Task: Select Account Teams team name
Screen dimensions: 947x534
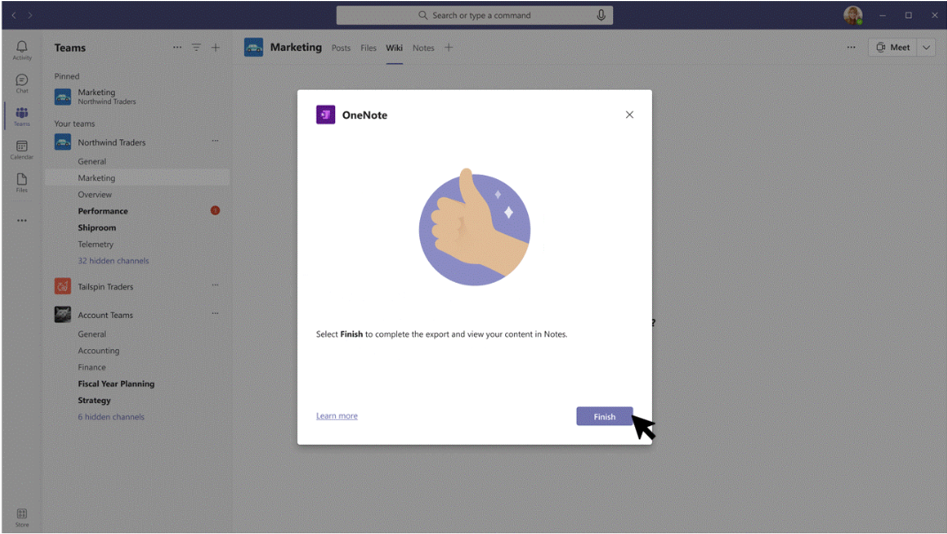Action: (x=105, y=315)
